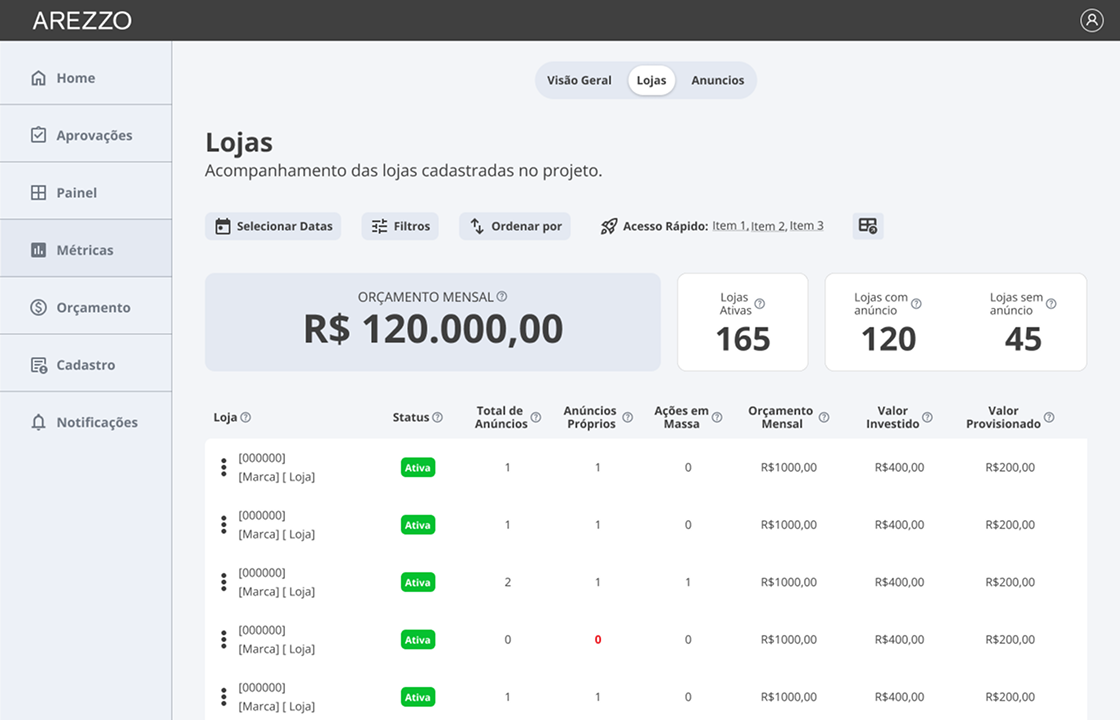The height and width of the screenshot is (720, 1120).
Task: Switch to Visão Geral tab
Action: [579, 80]
